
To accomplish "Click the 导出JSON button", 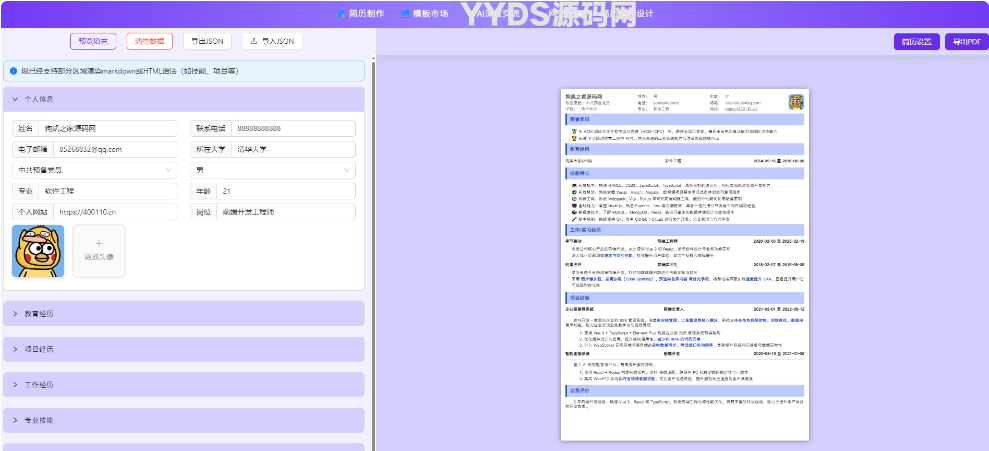I will tap(207, 41).
